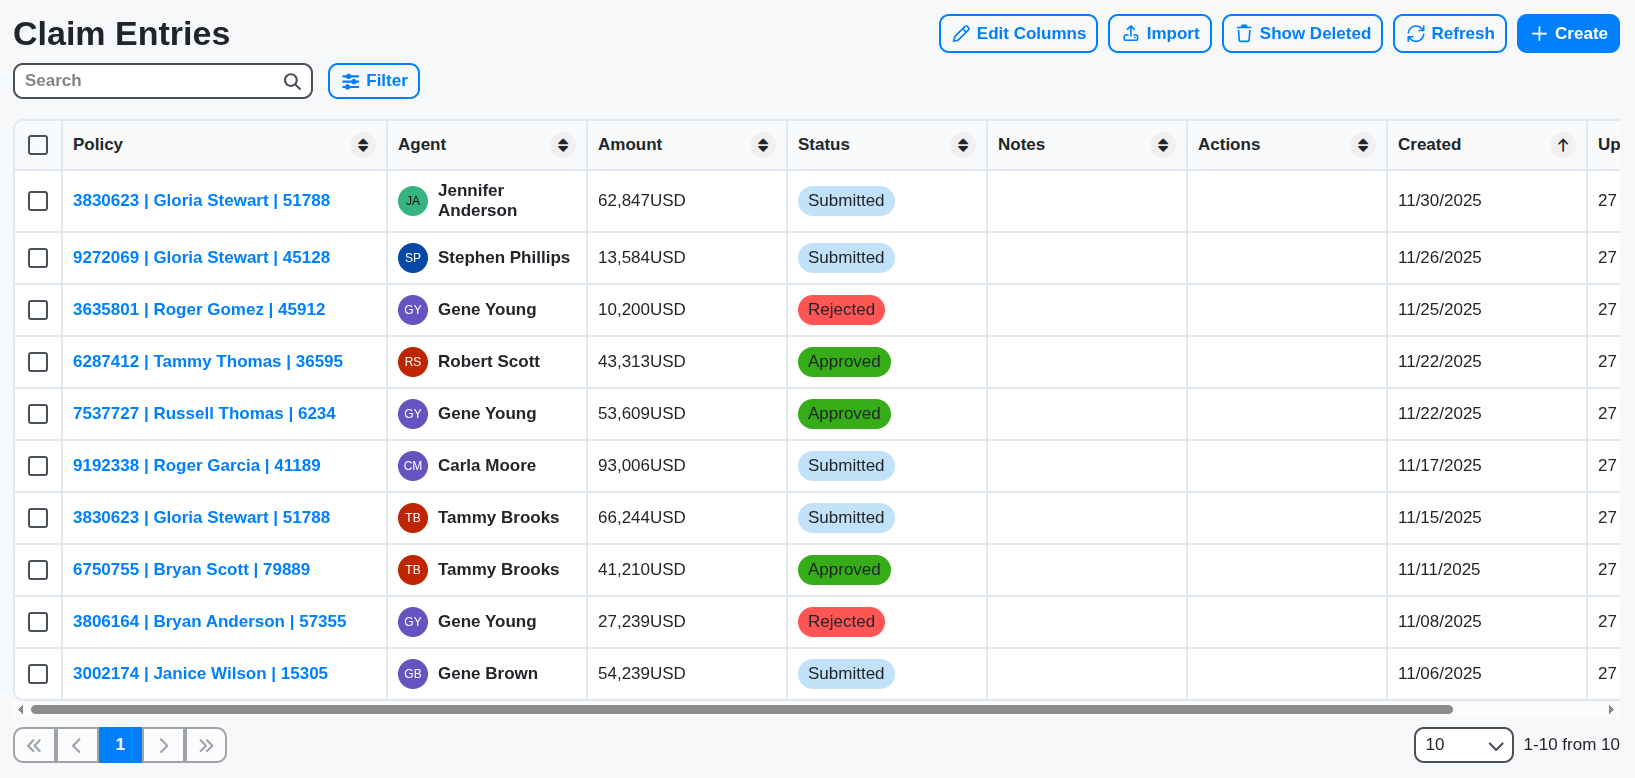
Task: Click the Create button
Action: pyautogui.click(x=1568, y=34)
